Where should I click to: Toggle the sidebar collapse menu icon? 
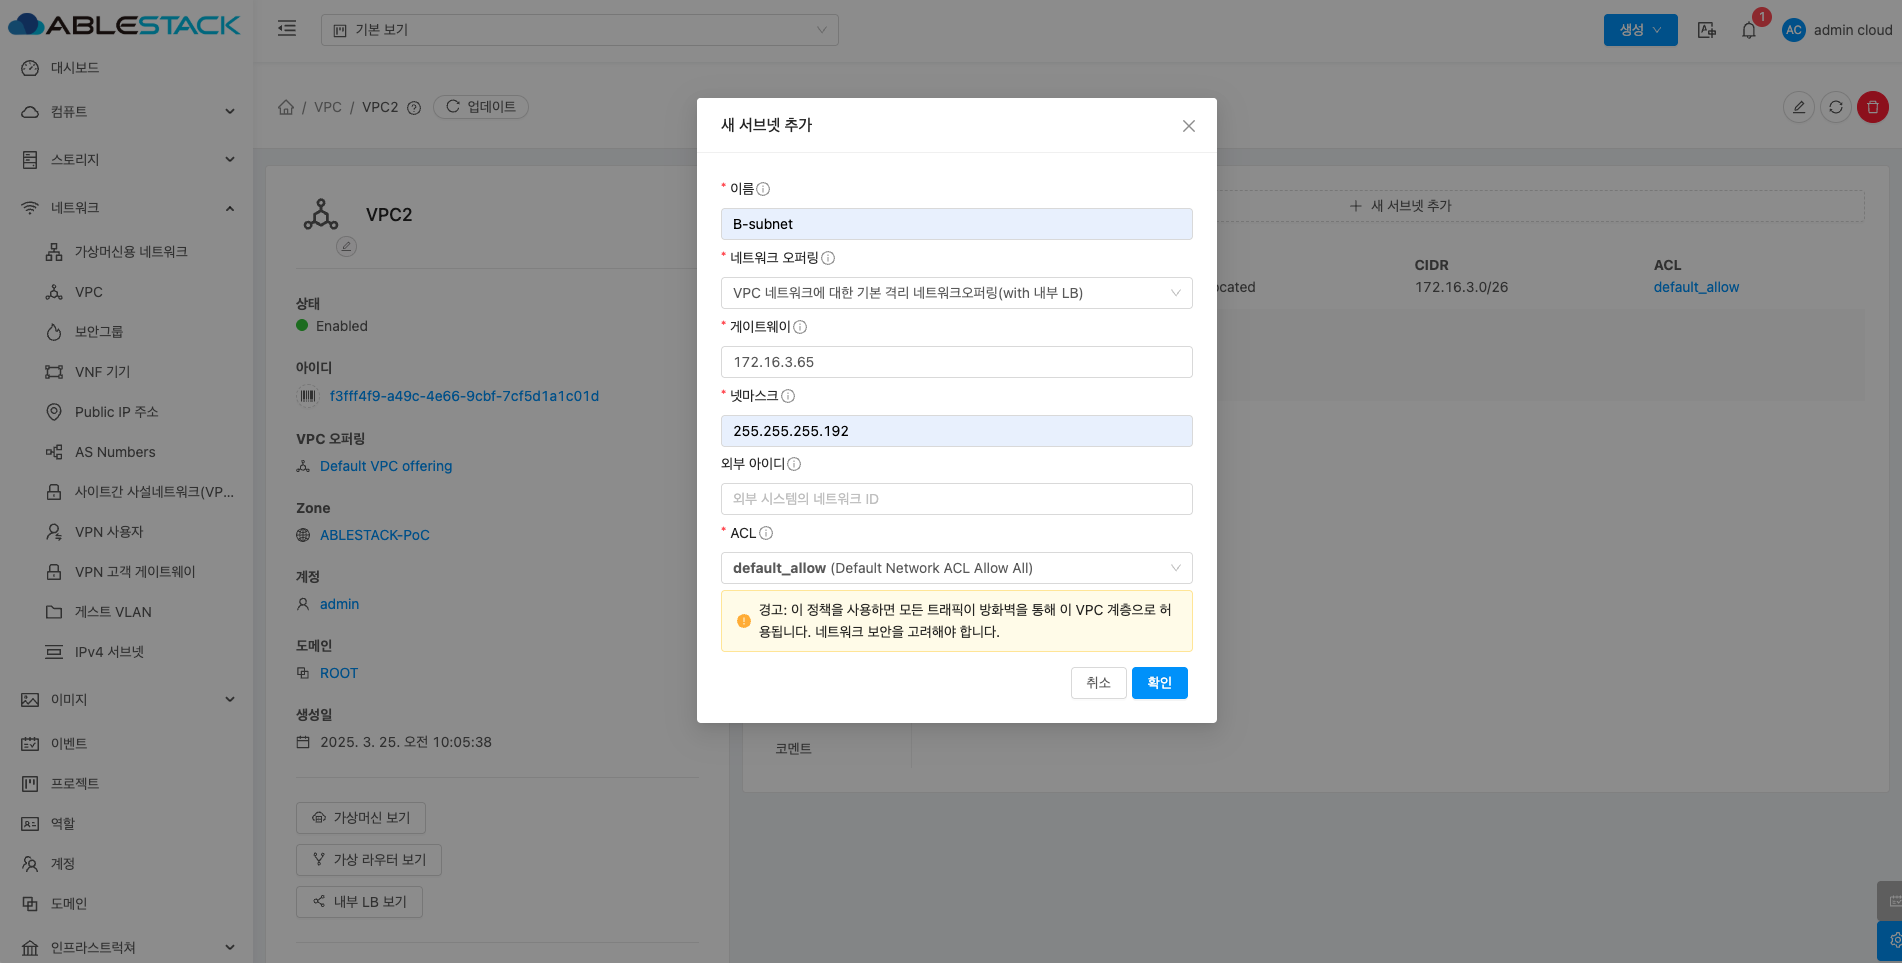287,29
